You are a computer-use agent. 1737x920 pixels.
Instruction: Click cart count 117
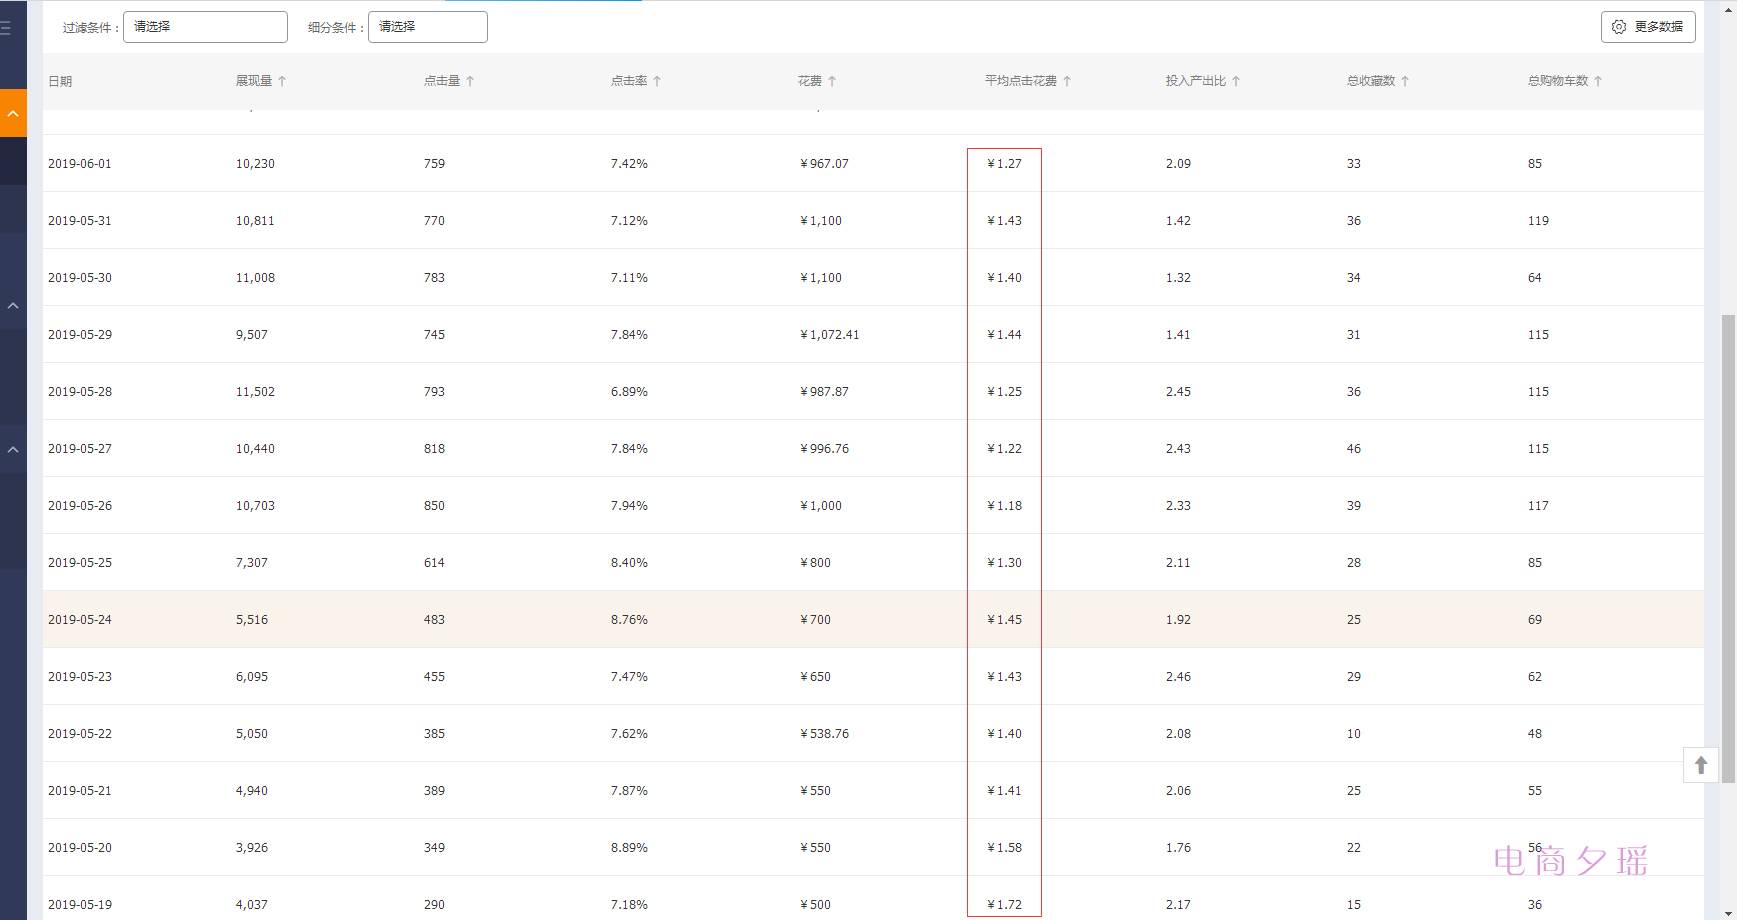pos(1538,506)
